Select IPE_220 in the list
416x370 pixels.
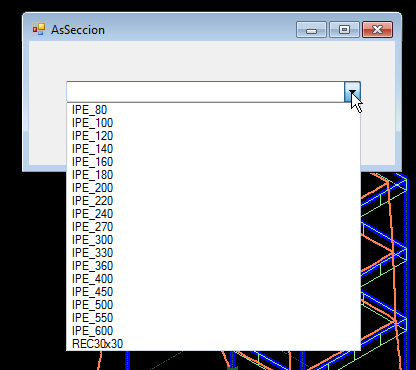[213, 201]
